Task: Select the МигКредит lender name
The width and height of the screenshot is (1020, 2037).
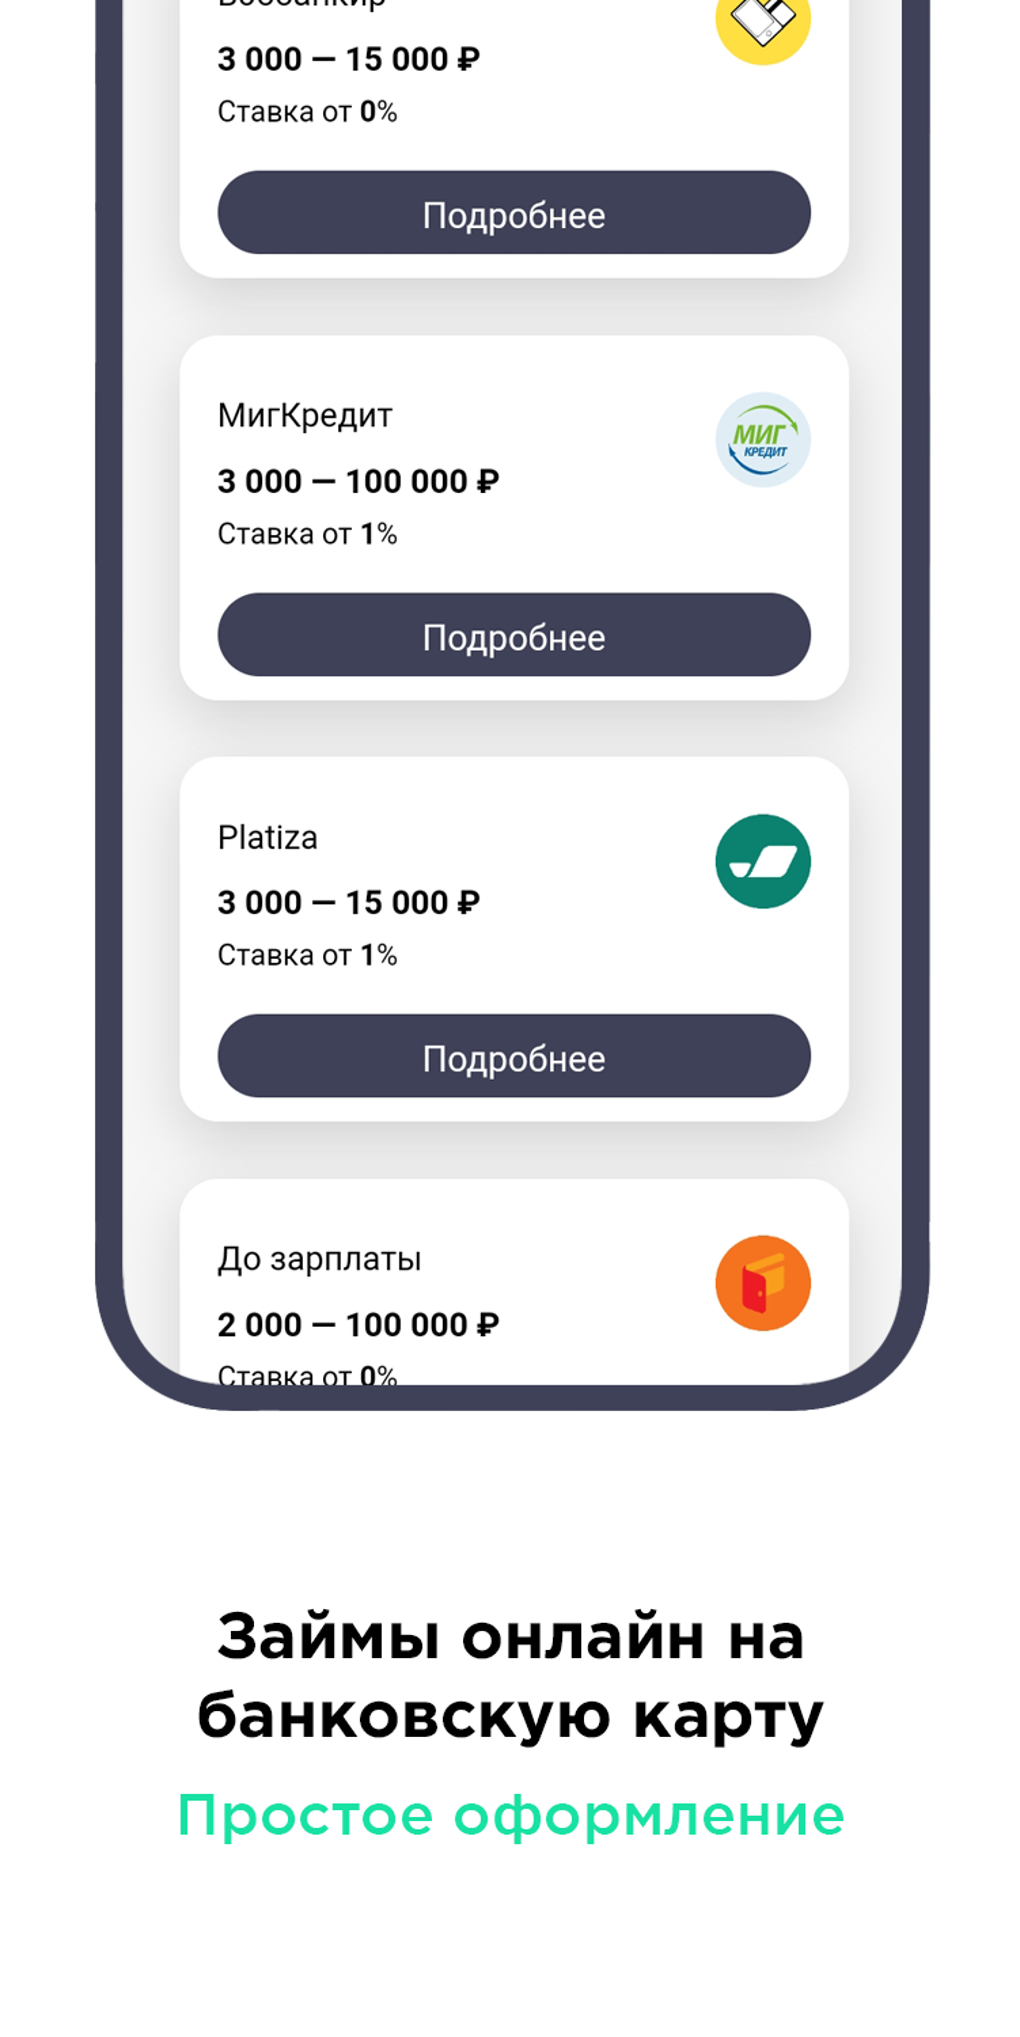Action: point(305,415)
